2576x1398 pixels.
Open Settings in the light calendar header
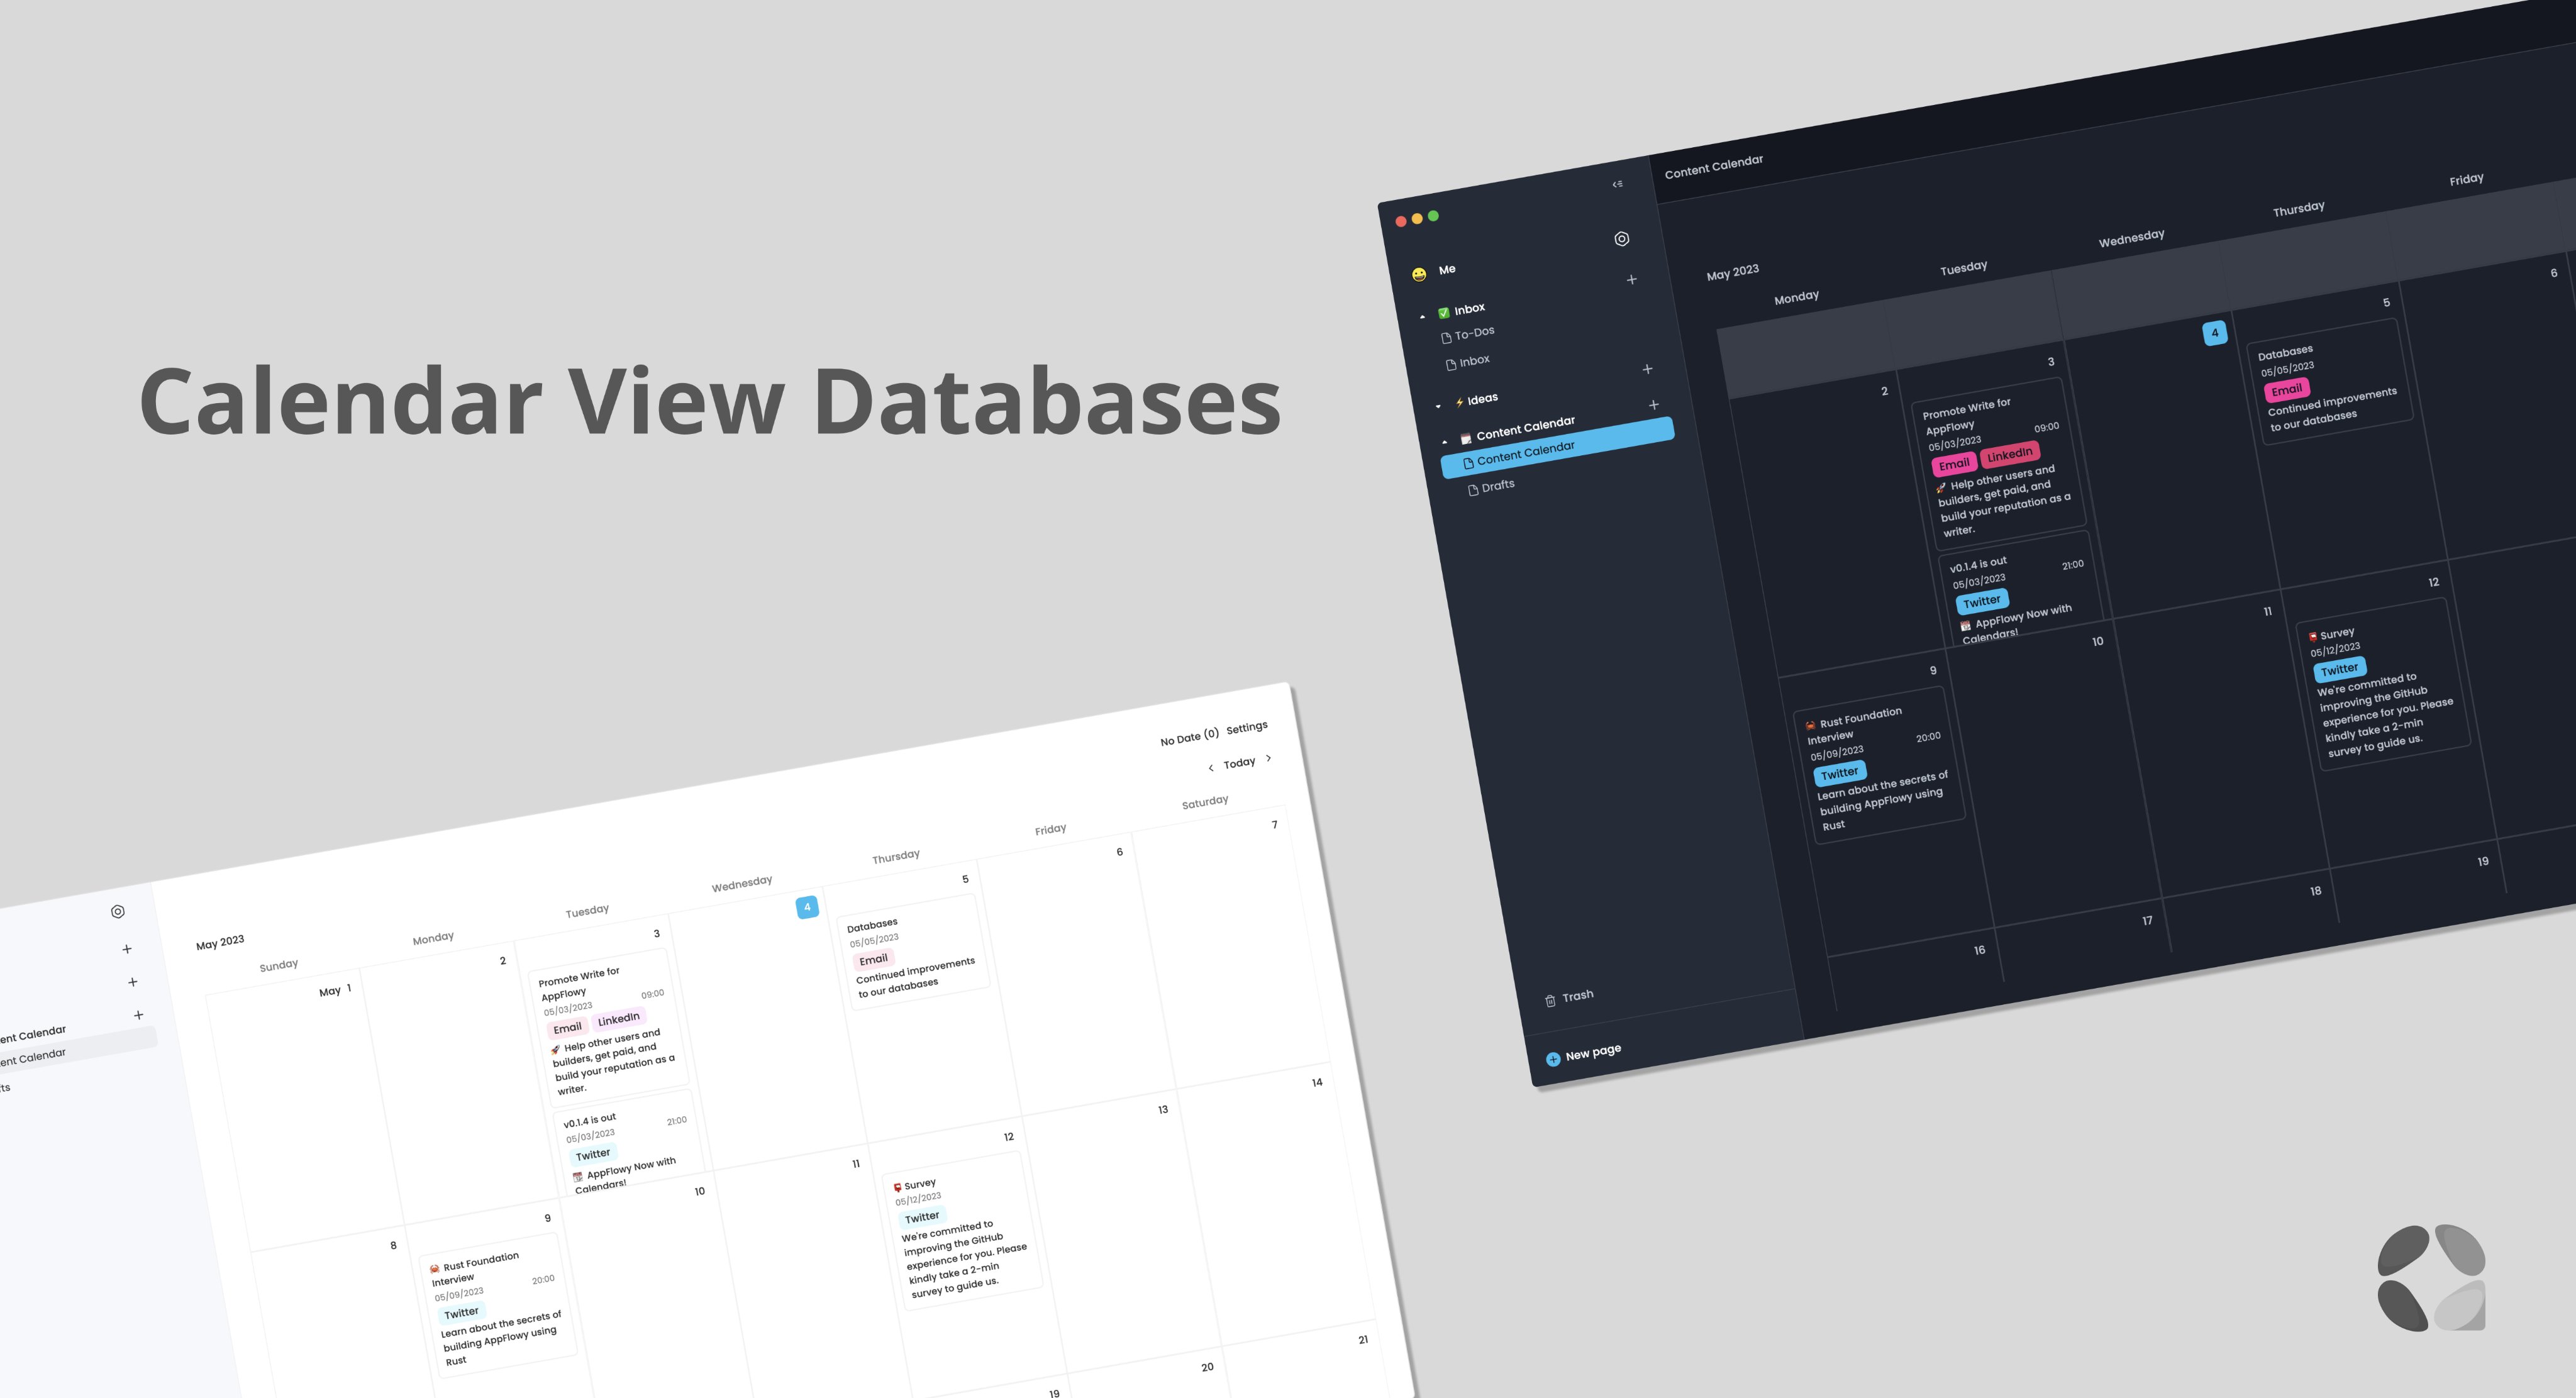[x=1246, y=728]
